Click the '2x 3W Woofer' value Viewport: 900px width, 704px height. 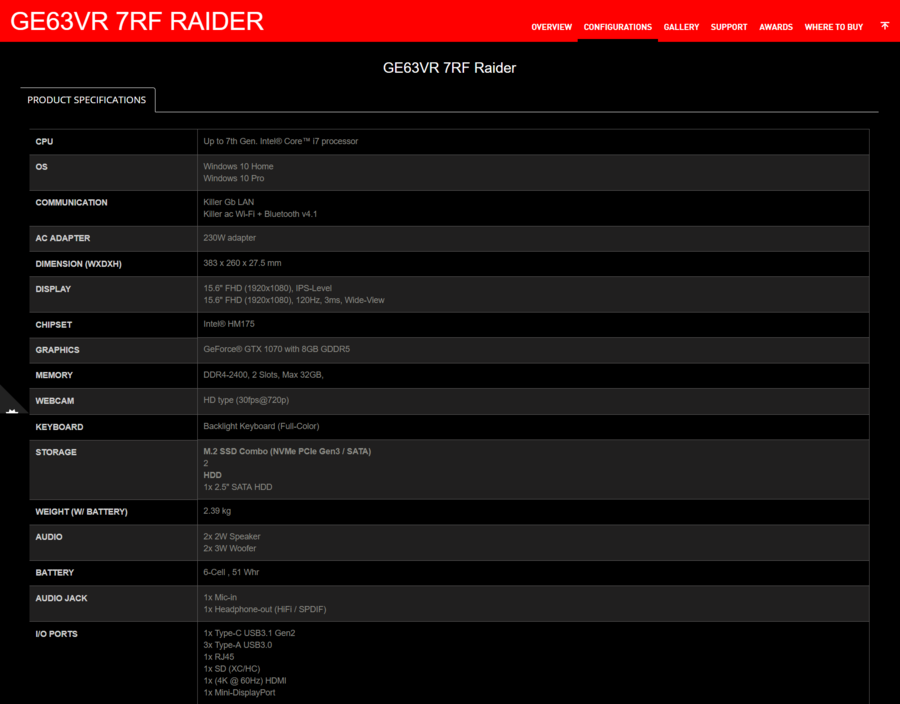pyautogui.click(x=230, y=549)
